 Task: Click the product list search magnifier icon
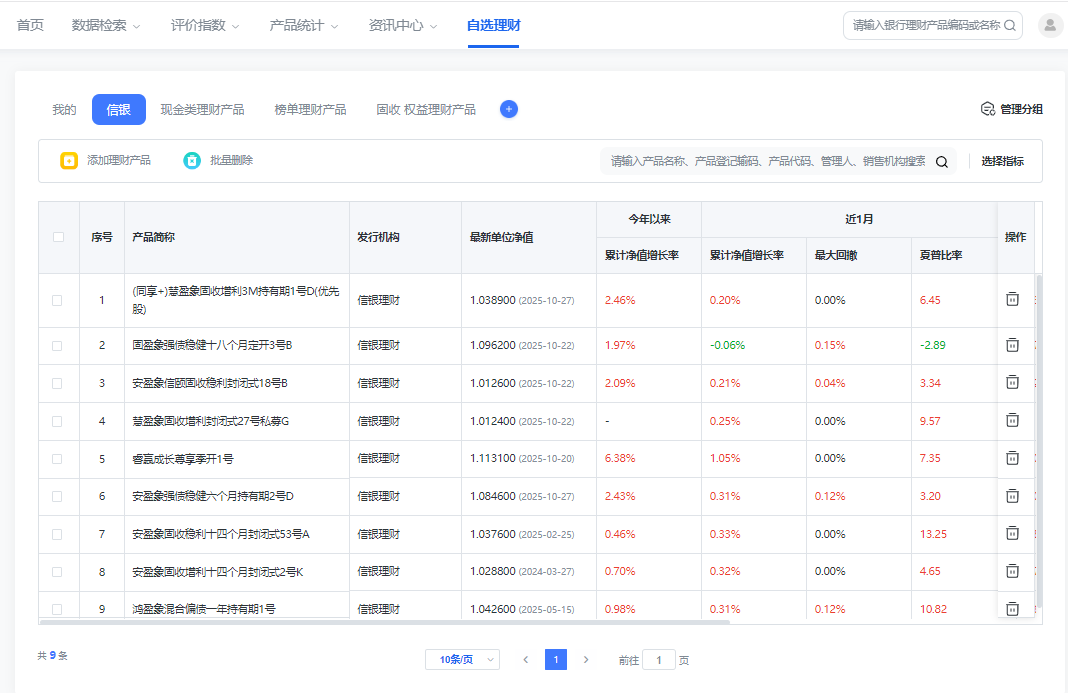click(x=941, y=162)
